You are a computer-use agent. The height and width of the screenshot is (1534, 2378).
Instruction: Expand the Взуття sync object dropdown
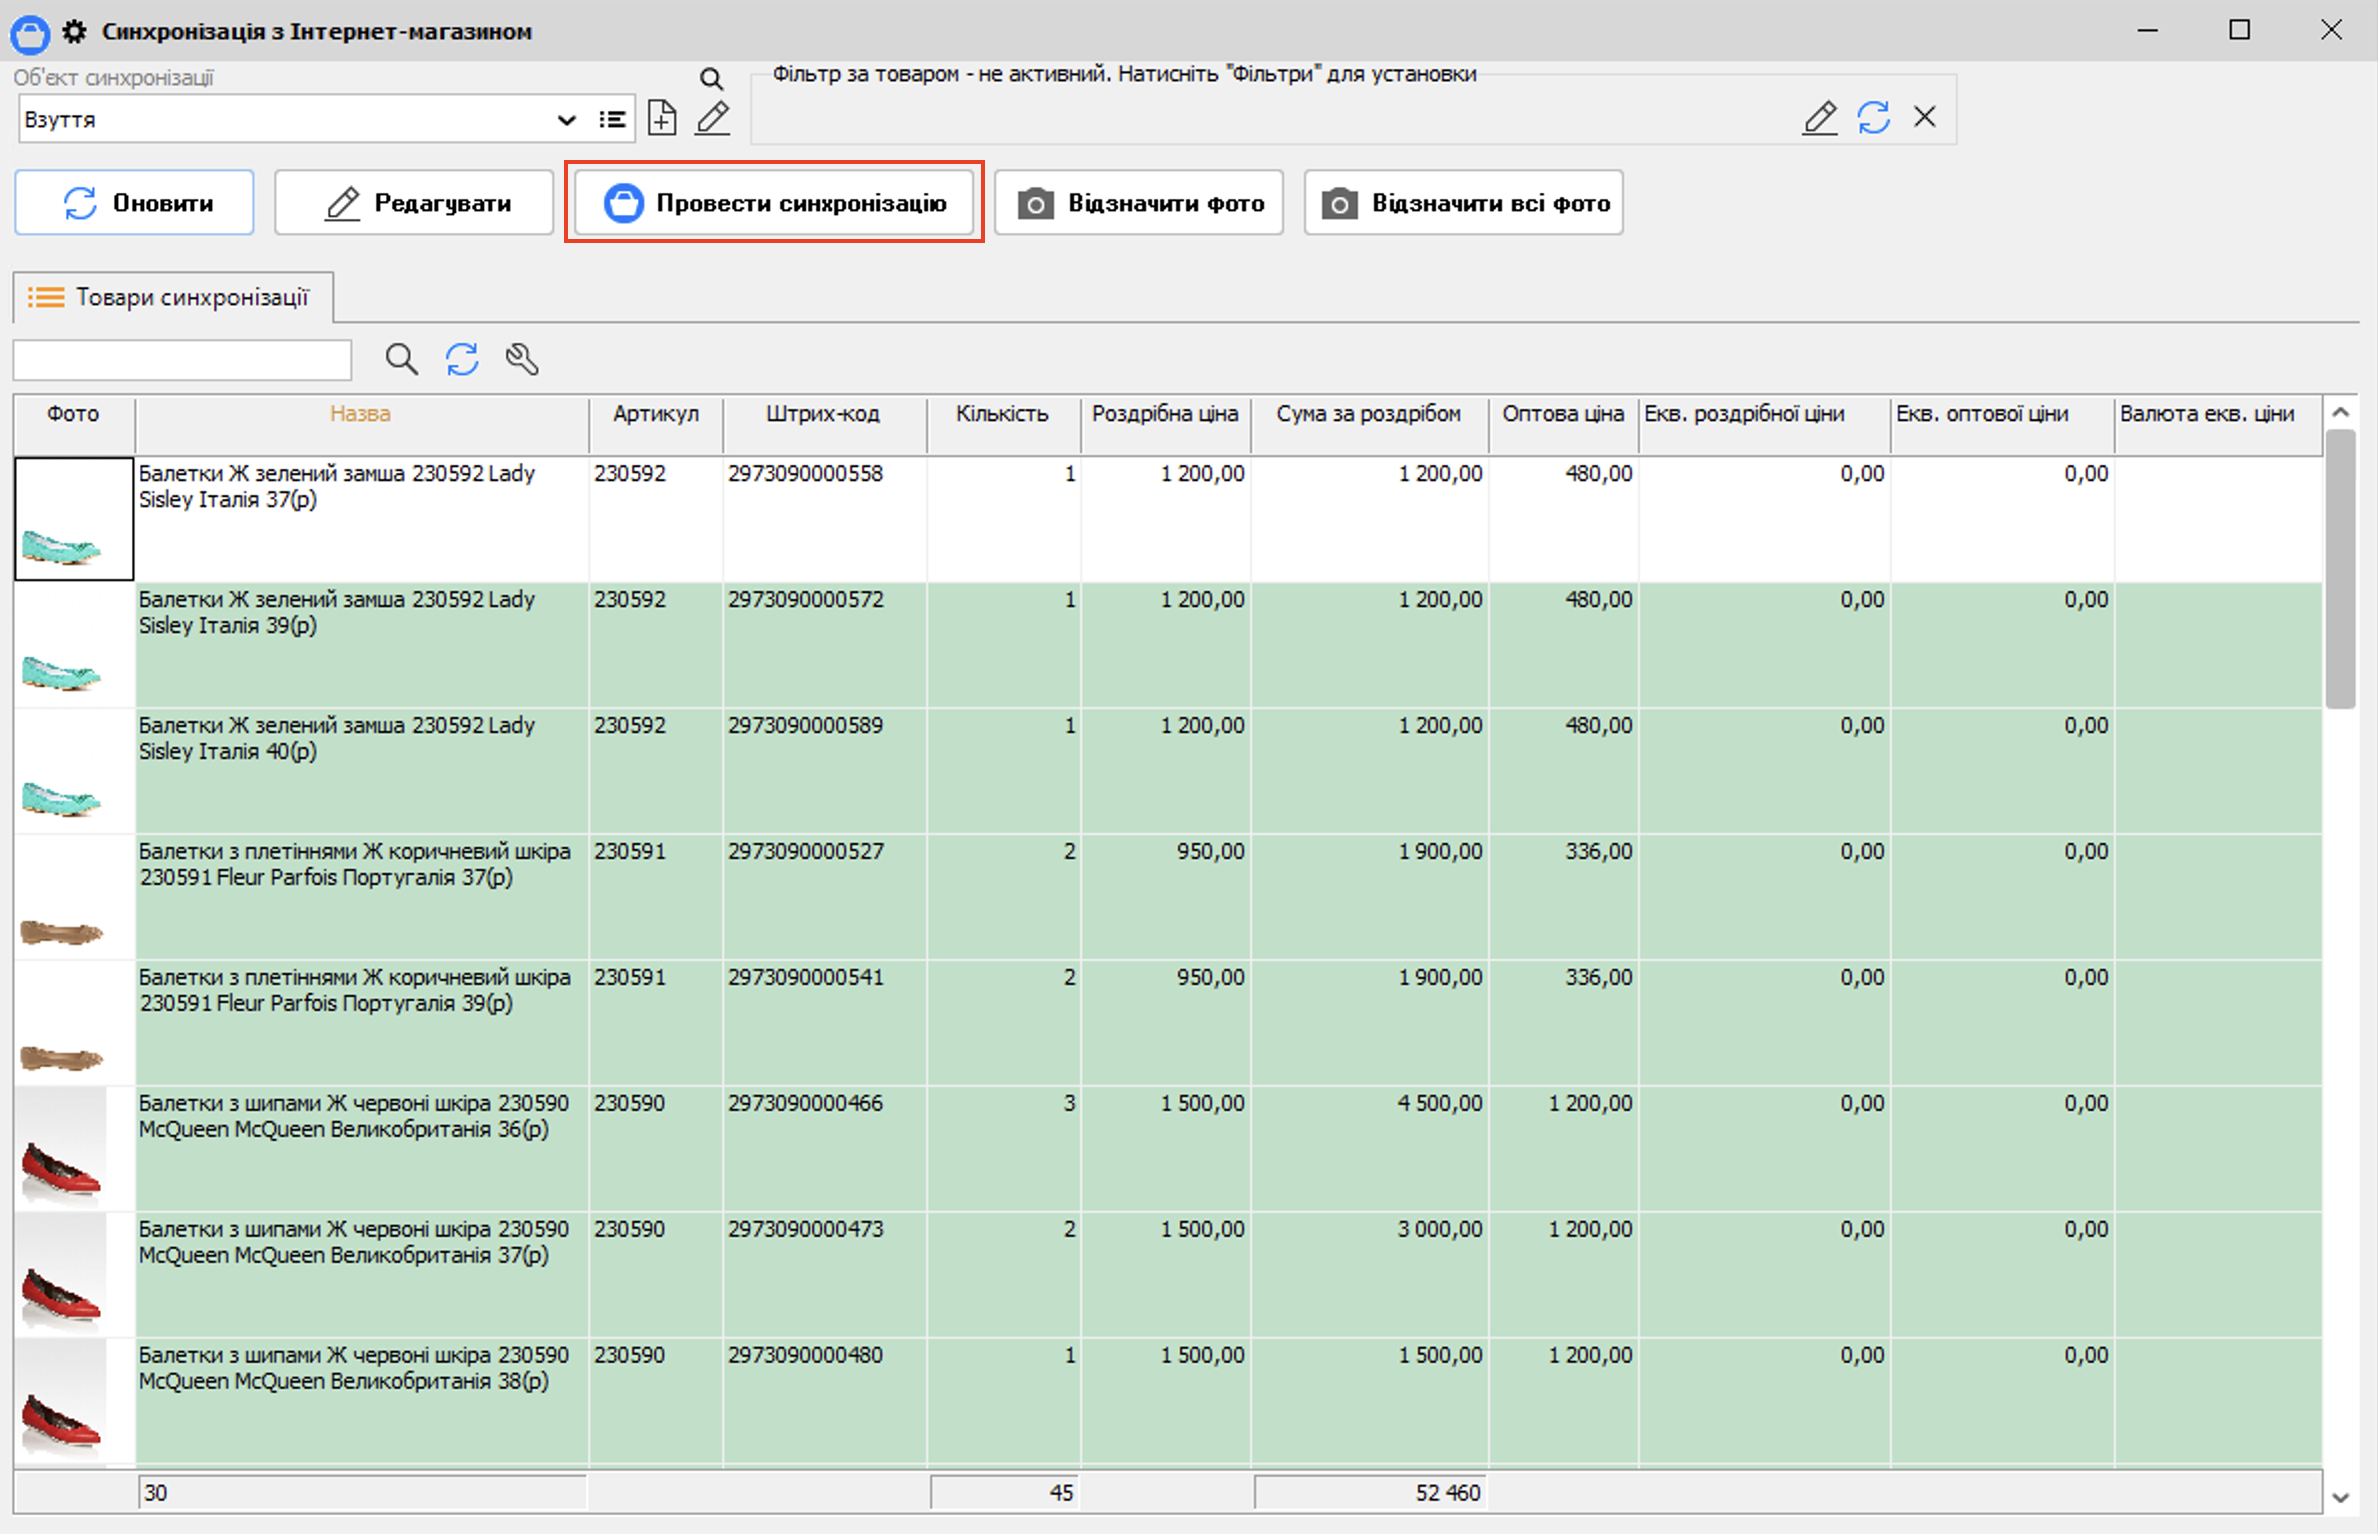(x=566, y=120)
